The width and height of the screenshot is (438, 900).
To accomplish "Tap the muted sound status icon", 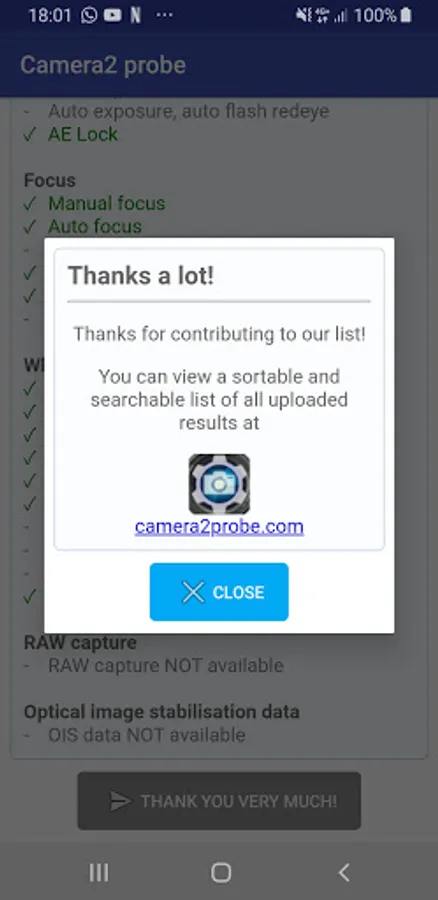I will 303,15.
